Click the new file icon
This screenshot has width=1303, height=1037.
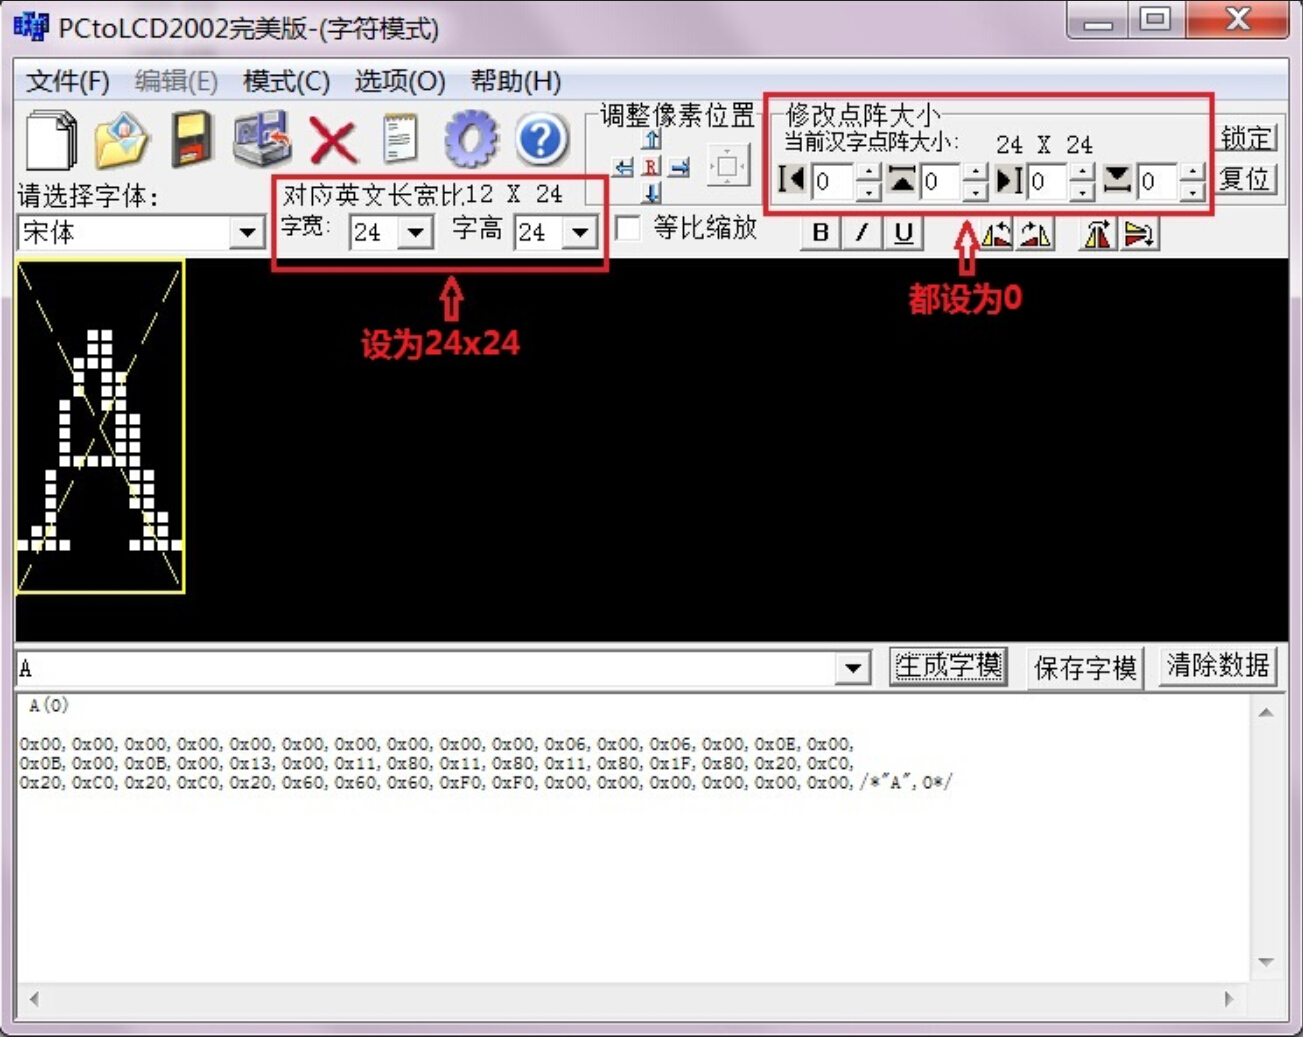(50, 140)
